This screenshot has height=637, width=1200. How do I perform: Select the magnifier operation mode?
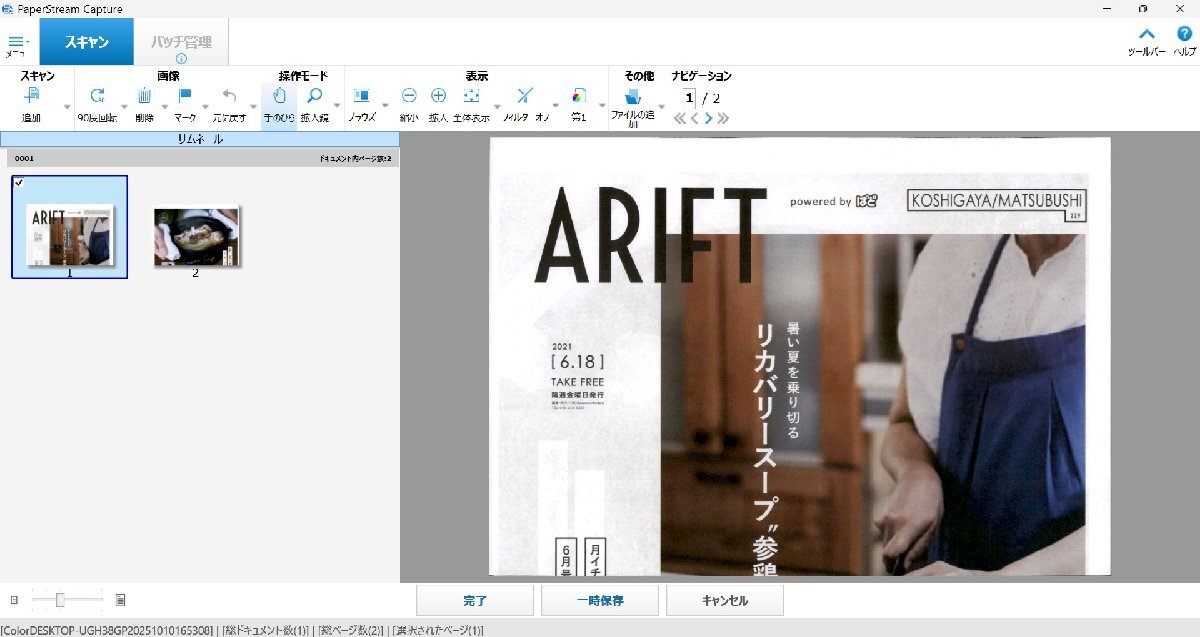pos(314,97)
